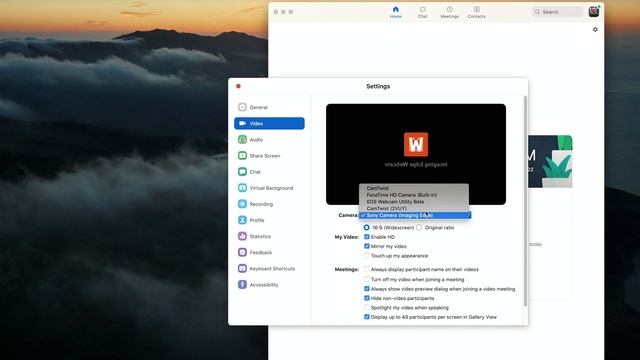Viewport: 640px width, 360px height.
Task: Open Virtual Background settings icon
Action: pos(242,188)
